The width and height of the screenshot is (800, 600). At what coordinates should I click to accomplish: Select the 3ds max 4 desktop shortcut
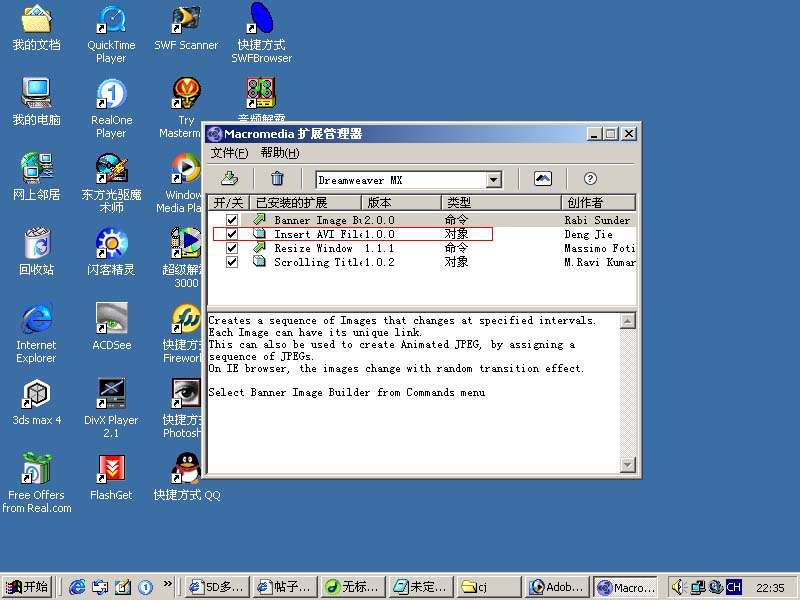coord(36,402)
